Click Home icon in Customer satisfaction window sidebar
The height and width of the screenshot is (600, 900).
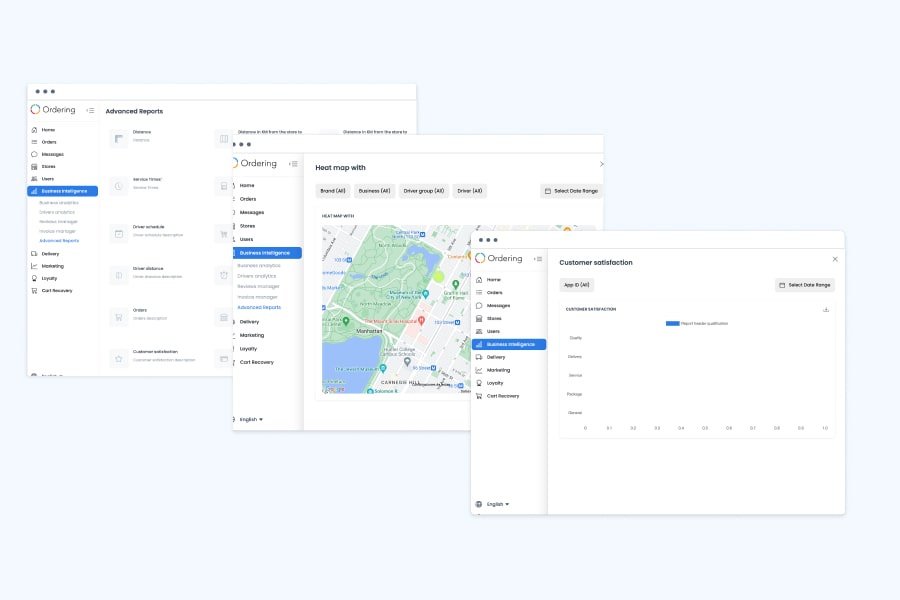[479, 280]
